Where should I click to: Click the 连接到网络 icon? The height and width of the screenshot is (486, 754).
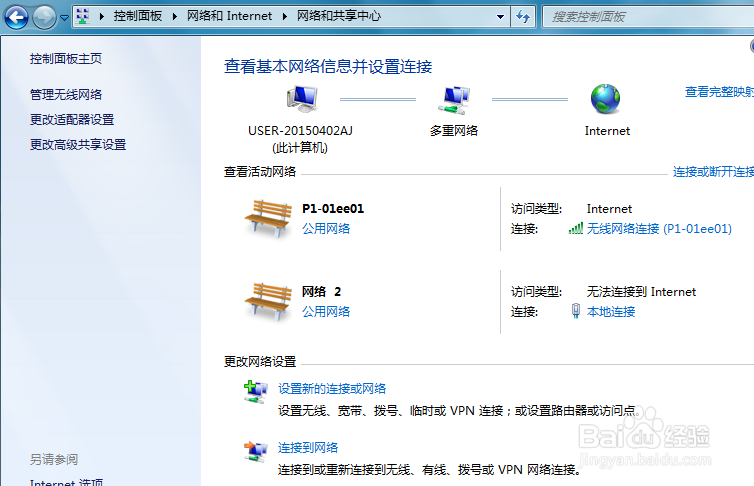255,452
